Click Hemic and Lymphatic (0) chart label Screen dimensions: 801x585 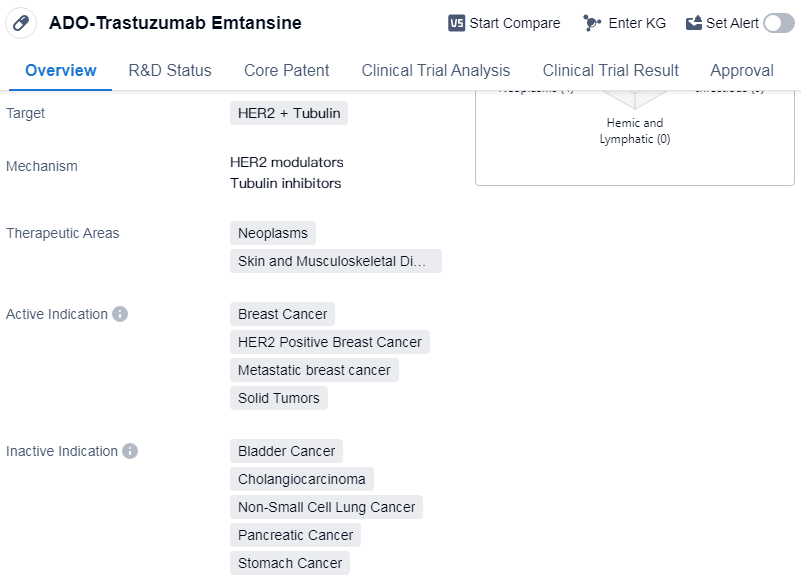click(x=634, y=131)
